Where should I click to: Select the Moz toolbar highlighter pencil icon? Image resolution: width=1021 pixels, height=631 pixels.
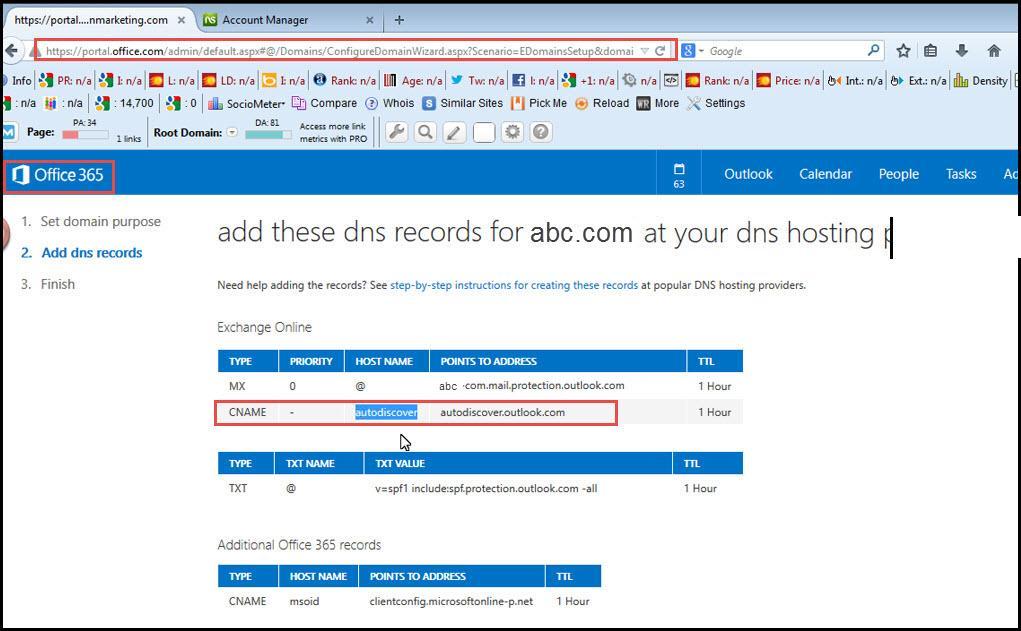coord(455,132)
